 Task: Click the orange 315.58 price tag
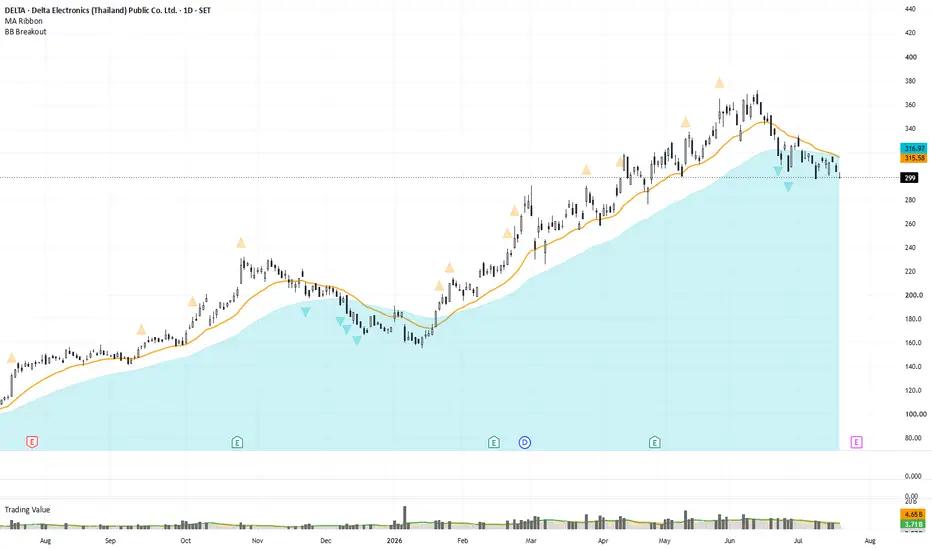click(914, 158)
